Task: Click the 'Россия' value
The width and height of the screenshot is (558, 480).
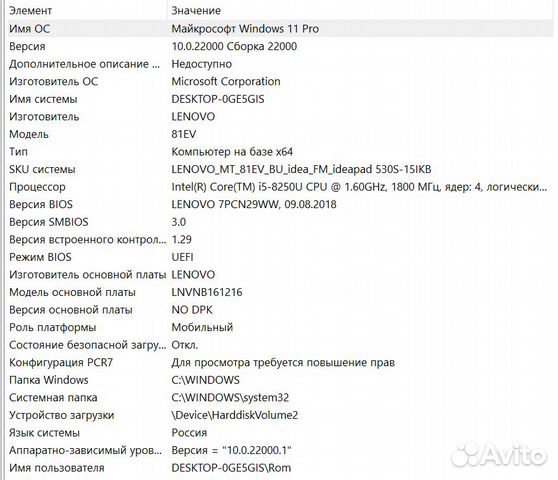Action: [189, 433]
